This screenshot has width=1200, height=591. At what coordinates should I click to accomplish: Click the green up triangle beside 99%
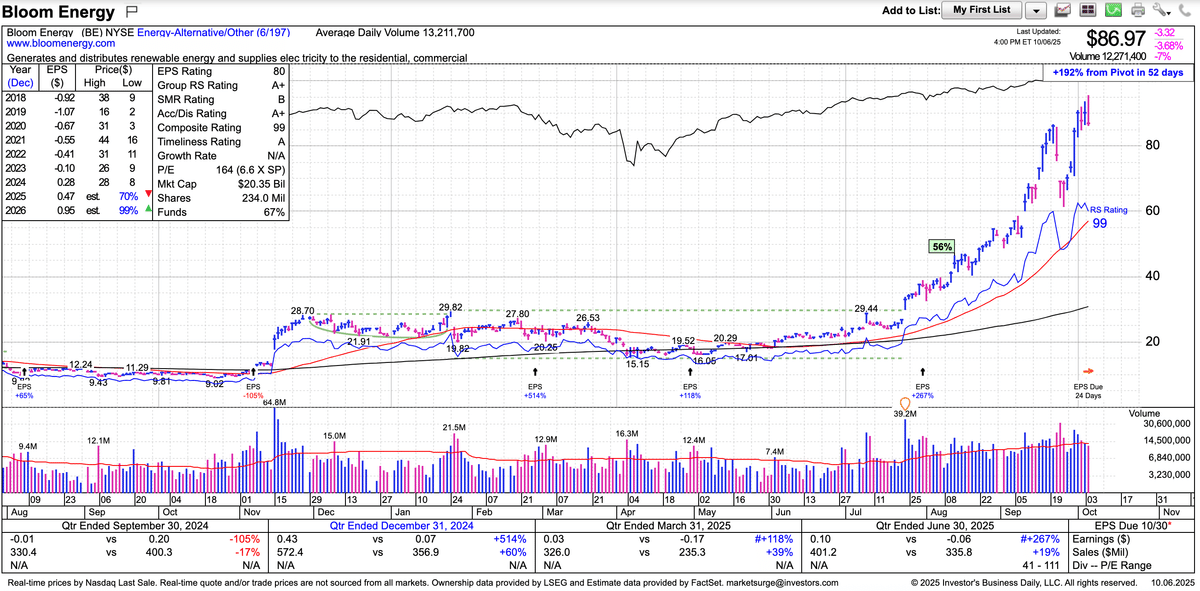tap(148, 210)
